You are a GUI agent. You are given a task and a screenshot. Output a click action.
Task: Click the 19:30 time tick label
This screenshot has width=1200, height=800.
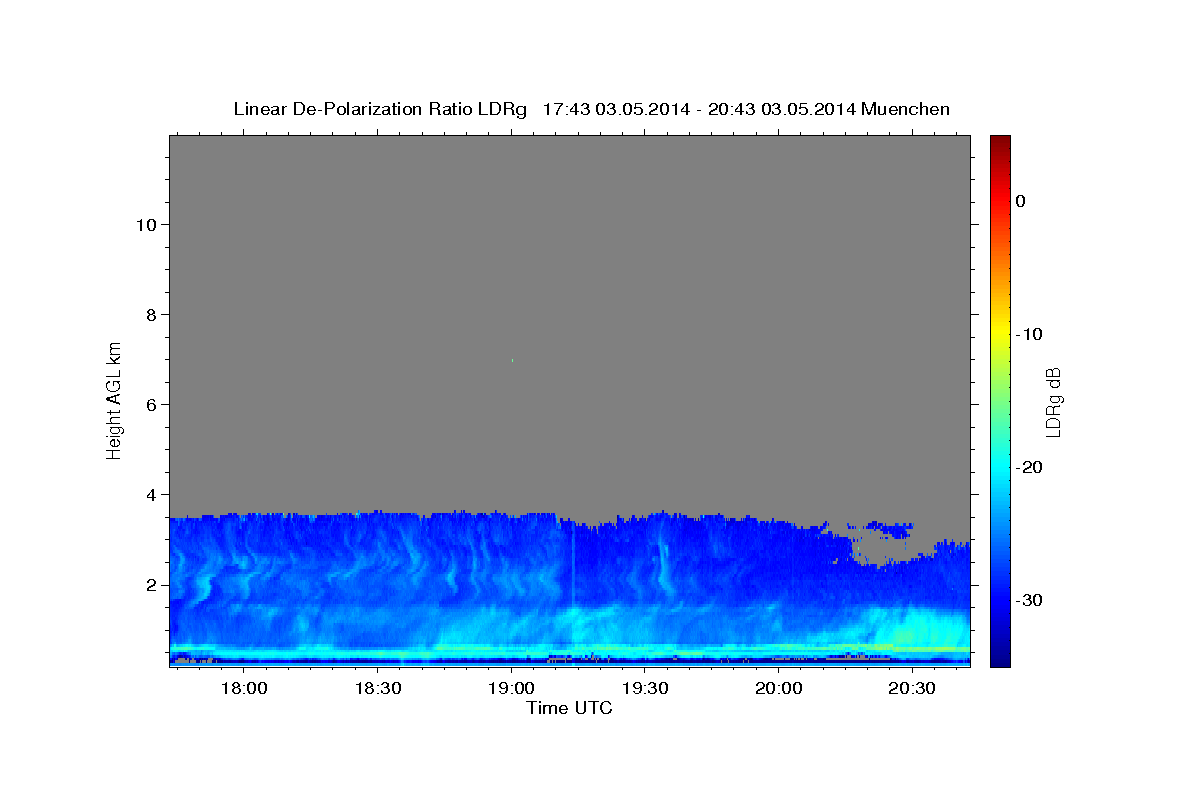point(645,689)
